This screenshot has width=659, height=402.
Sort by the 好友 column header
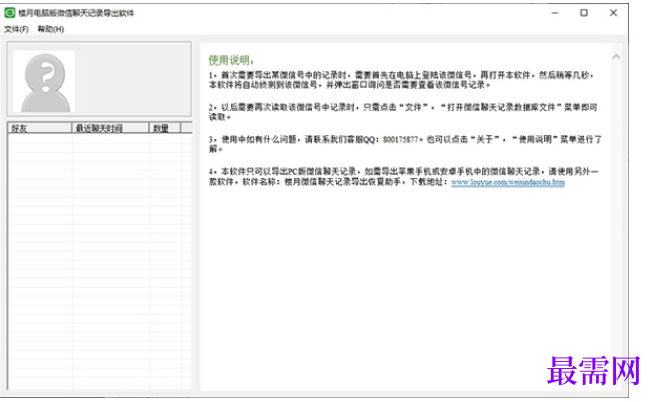point(40,128)
